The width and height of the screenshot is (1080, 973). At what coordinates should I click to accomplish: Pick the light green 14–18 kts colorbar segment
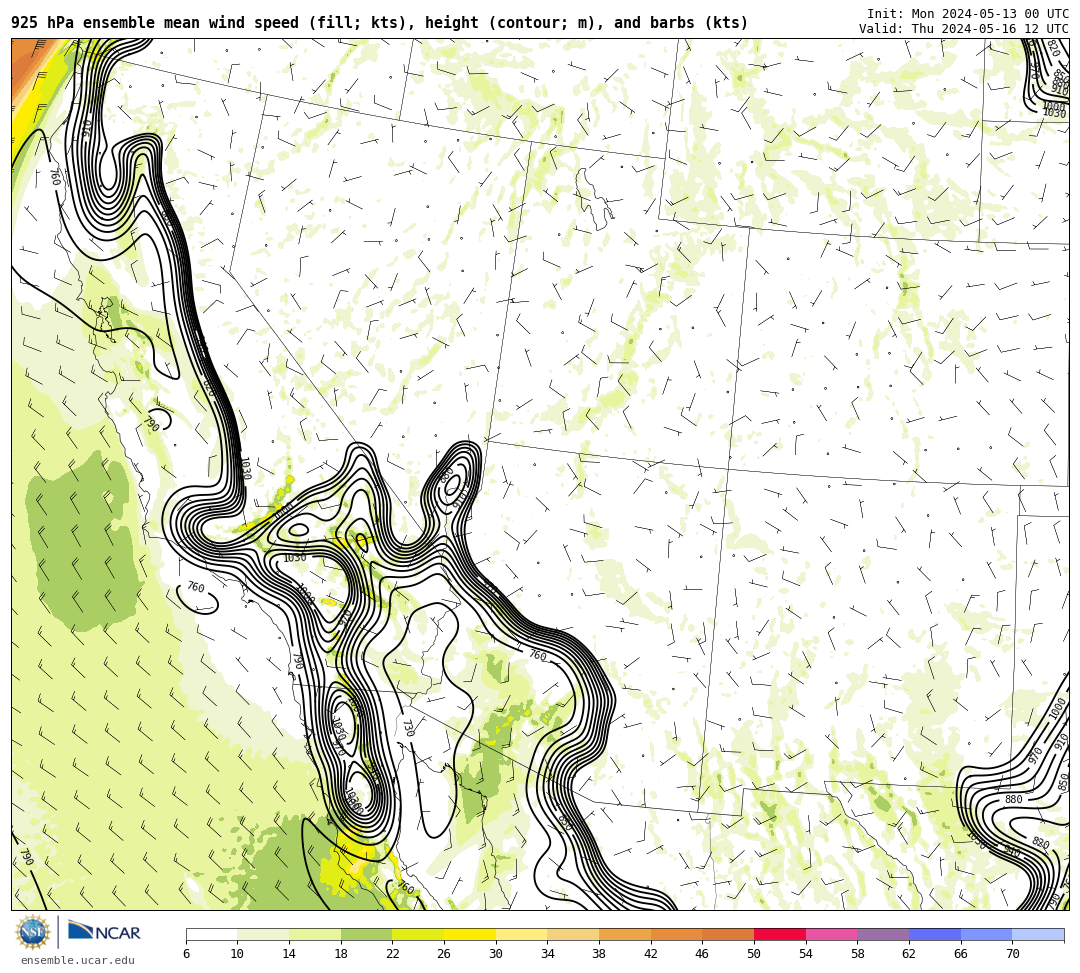(315, 934)
